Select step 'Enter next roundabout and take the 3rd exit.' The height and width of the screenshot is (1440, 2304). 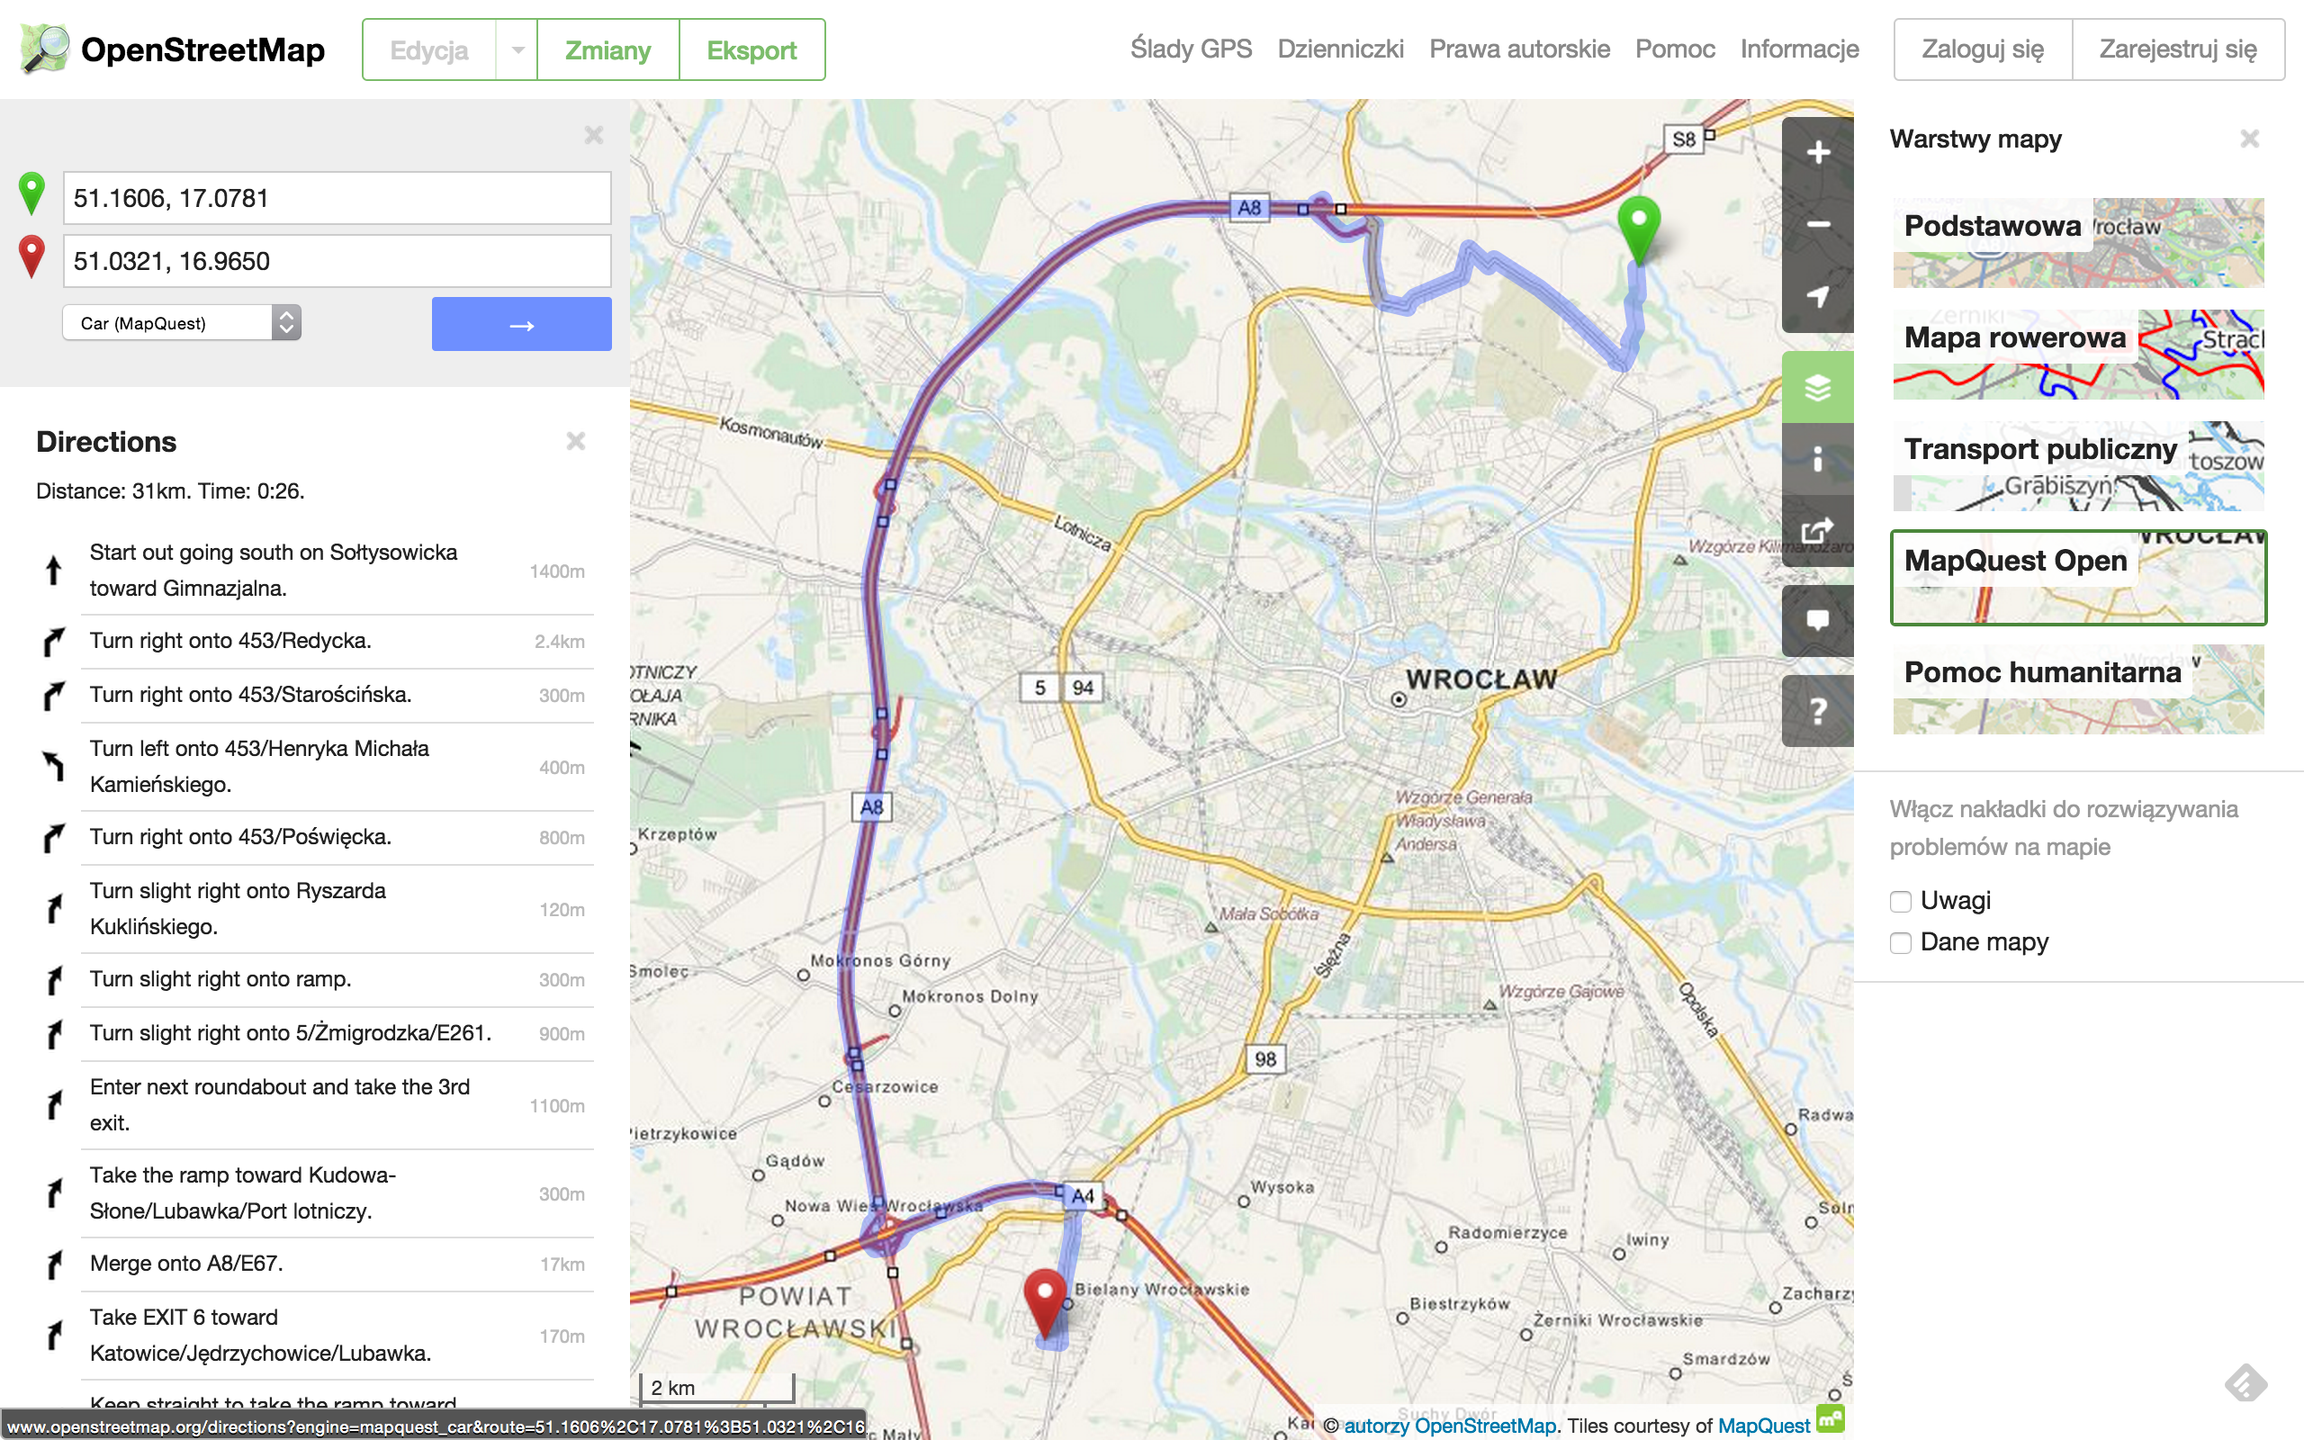tap(315, 1105)
